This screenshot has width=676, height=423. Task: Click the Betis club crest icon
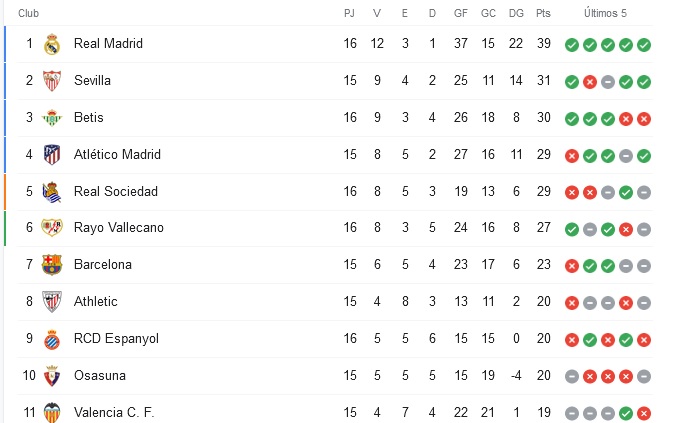point(52,118)
